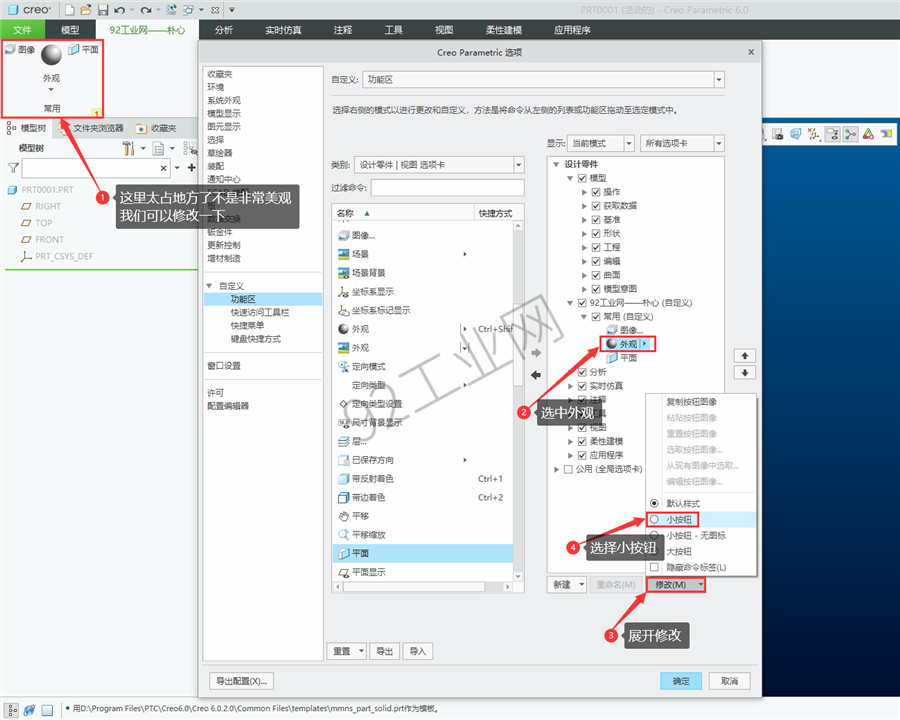Click the 取消 button

click(730, 681)
